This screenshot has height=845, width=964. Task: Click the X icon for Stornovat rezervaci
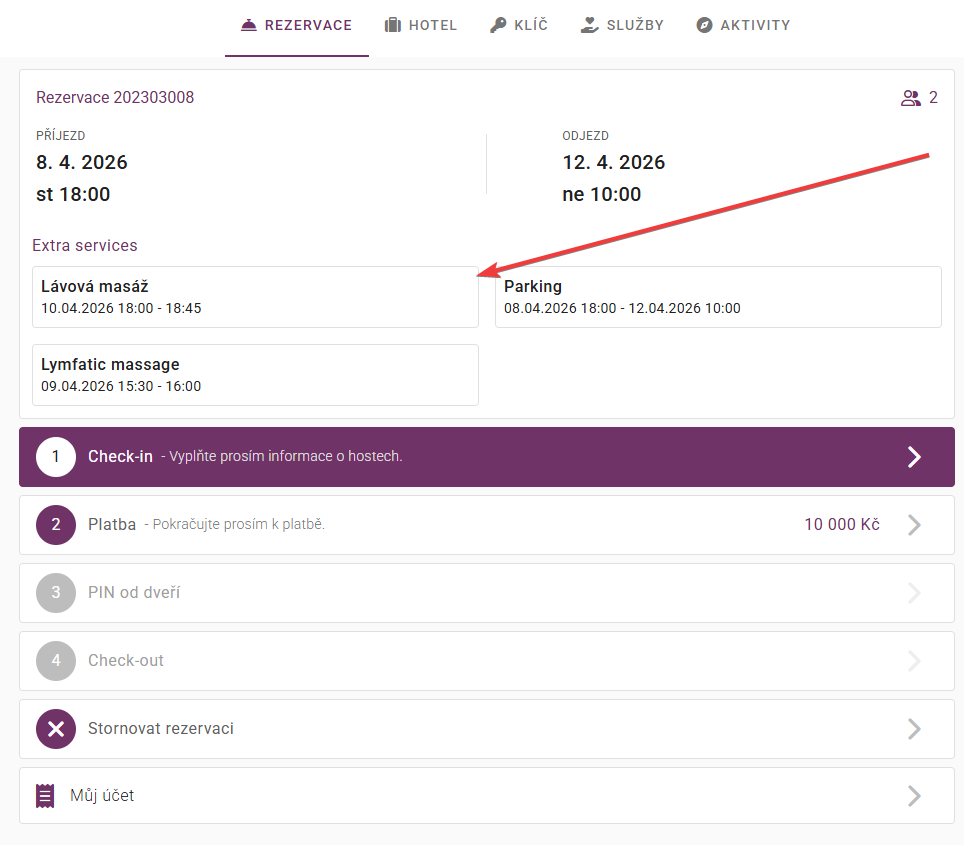[56, 729]
